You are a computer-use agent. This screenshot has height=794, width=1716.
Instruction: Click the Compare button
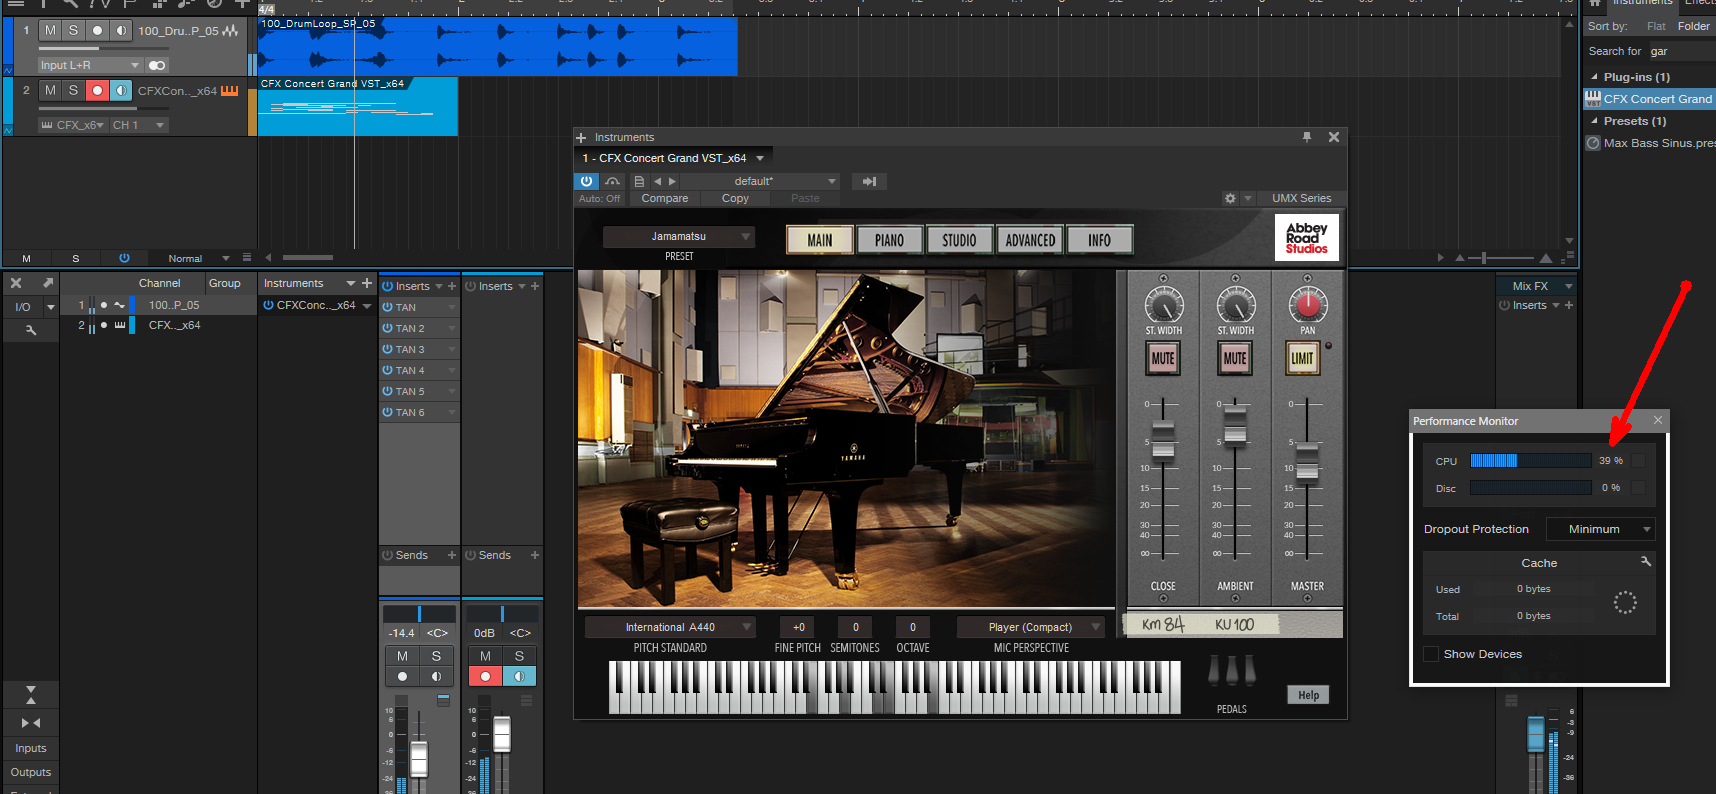pyautogui.click(x=665, y=198)
